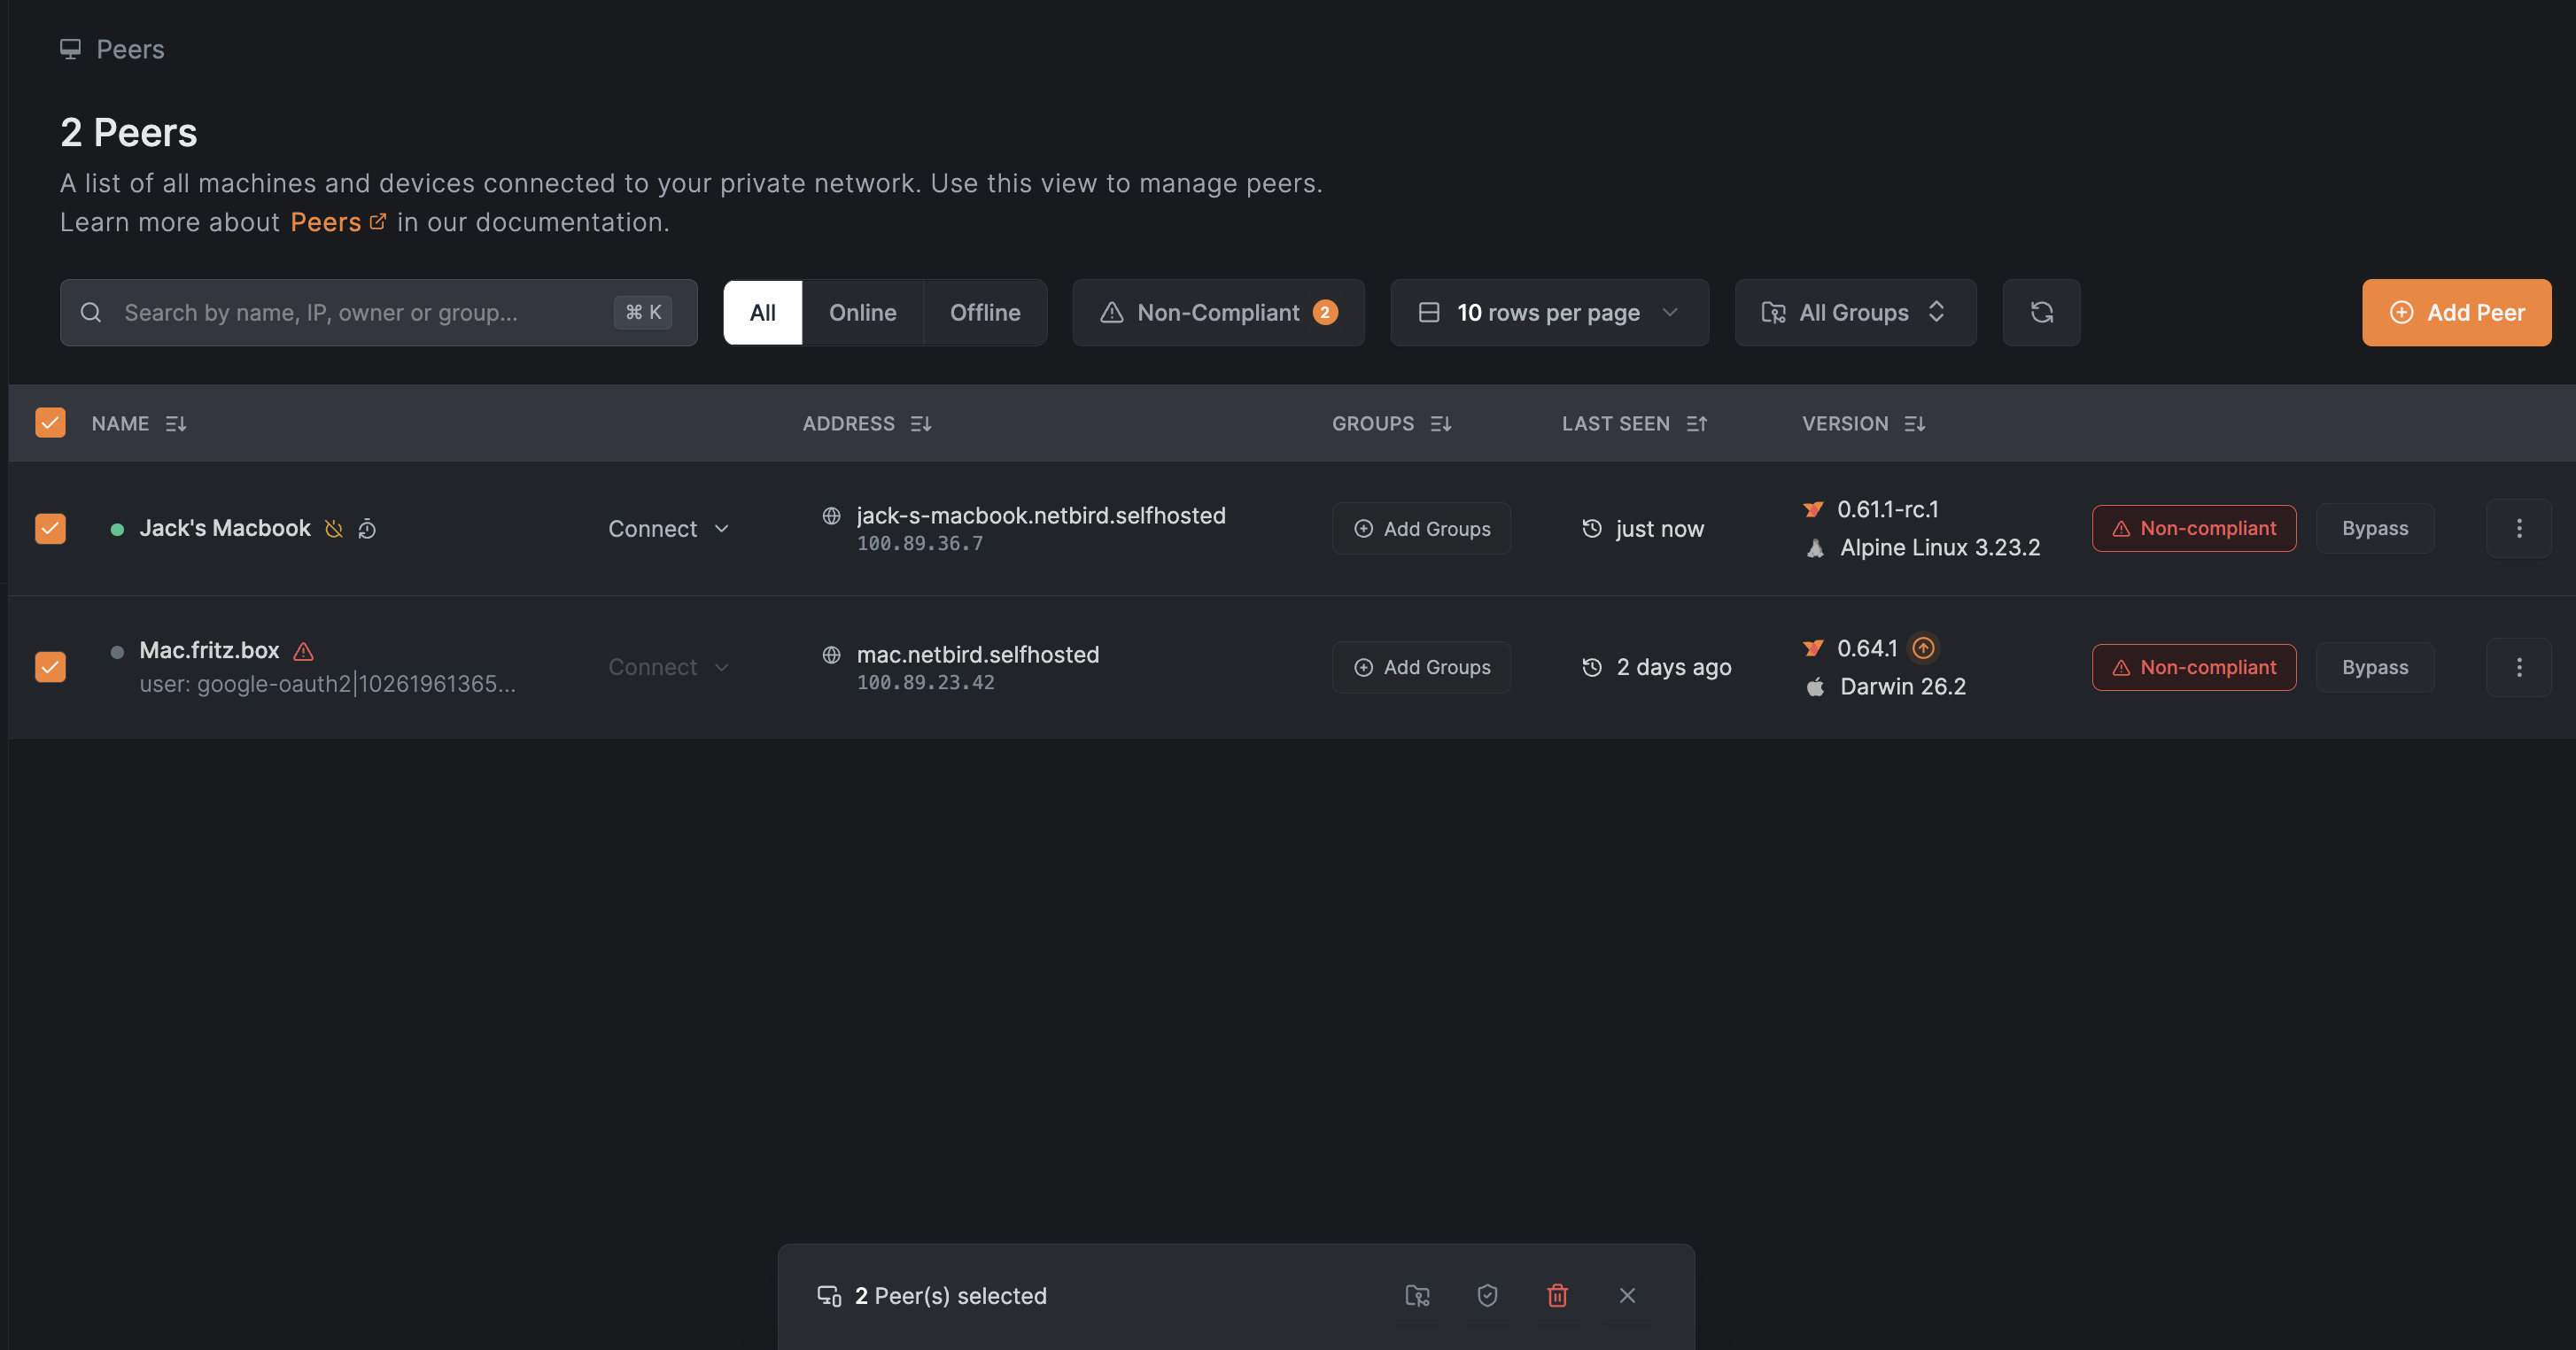Open the All Groups filter dropdown
This screenshot has height=1350, width=2576.
[x=1855, y=313]
